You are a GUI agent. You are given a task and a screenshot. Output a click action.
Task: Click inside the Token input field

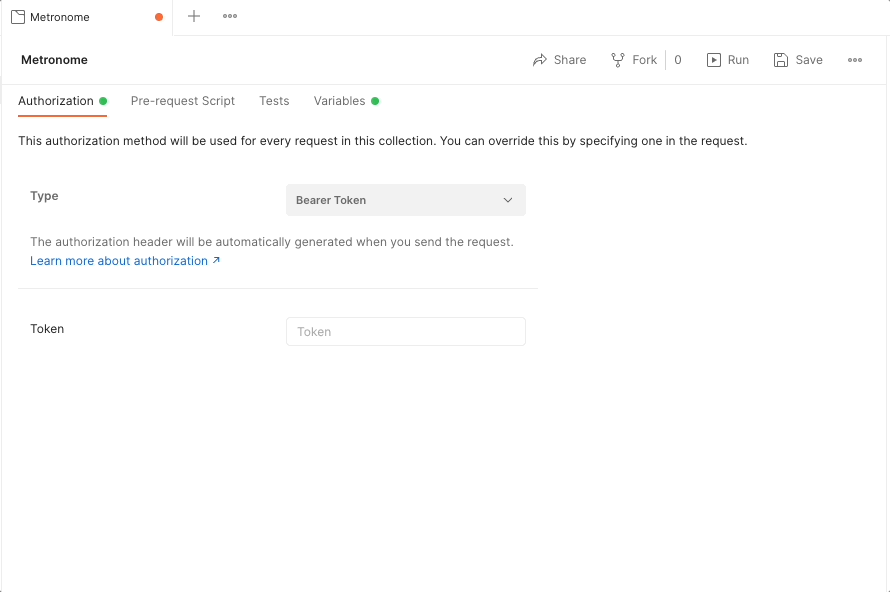pos(405,331)
